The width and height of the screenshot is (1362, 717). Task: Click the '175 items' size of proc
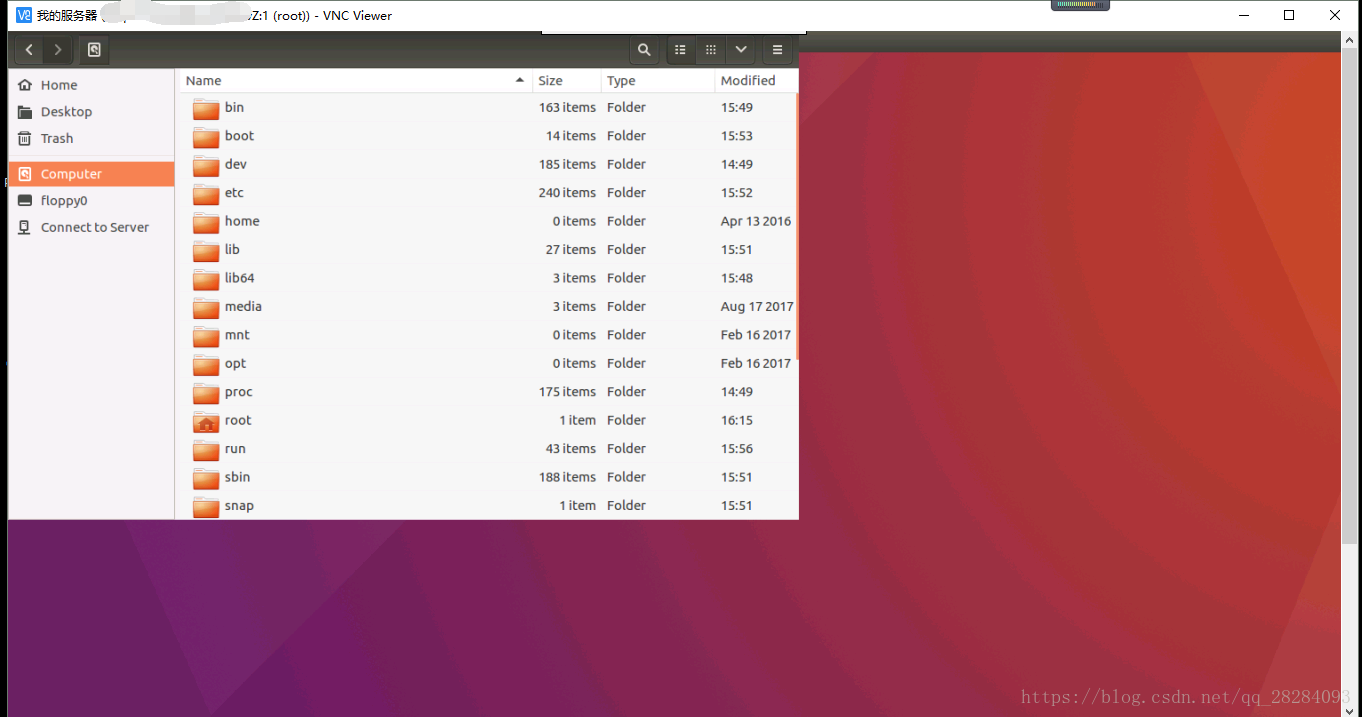point(567,392)
